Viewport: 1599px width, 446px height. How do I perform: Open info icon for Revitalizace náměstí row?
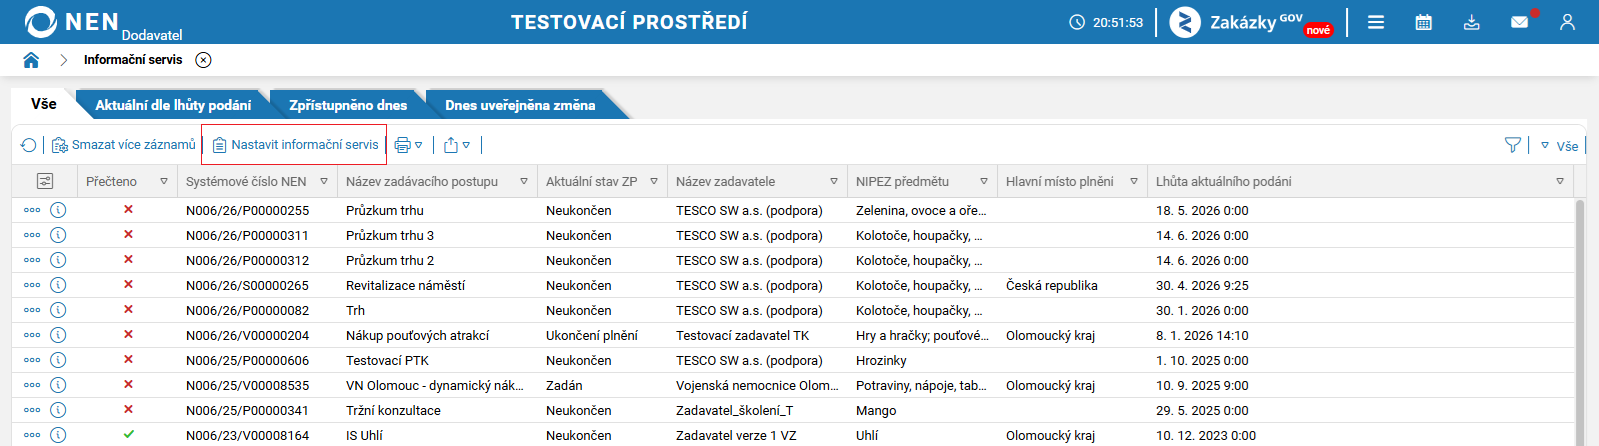click(58, 285)
